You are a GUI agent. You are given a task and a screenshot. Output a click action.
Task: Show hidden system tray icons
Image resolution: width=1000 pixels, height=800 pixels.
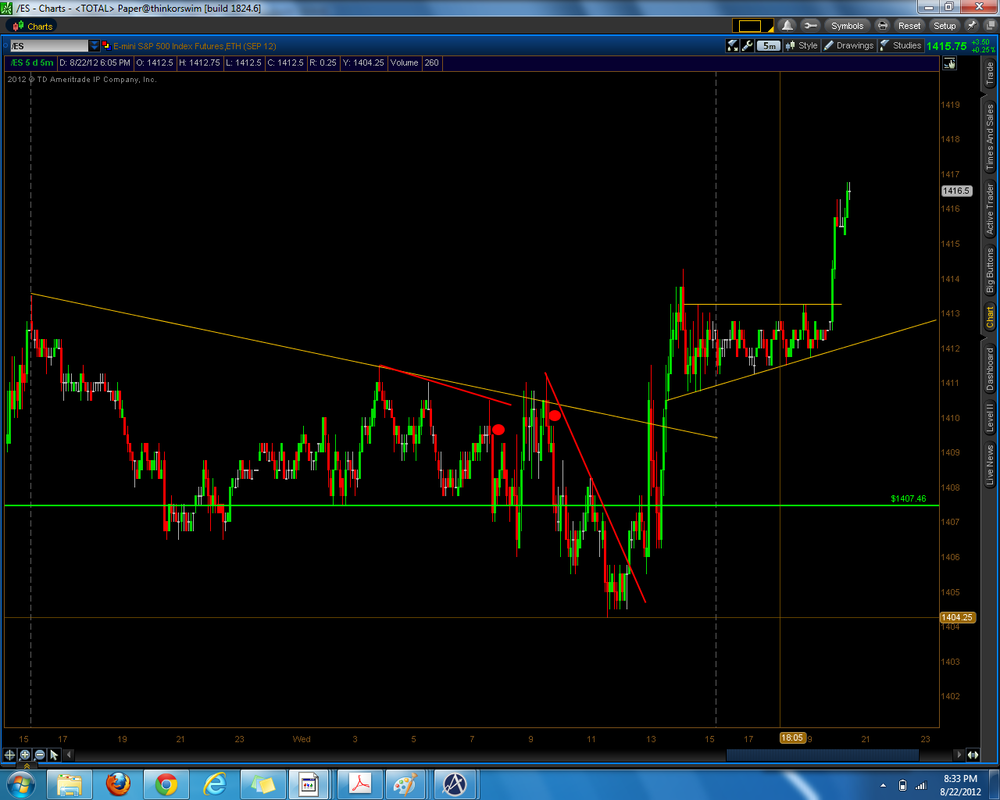tap(883, 785)
